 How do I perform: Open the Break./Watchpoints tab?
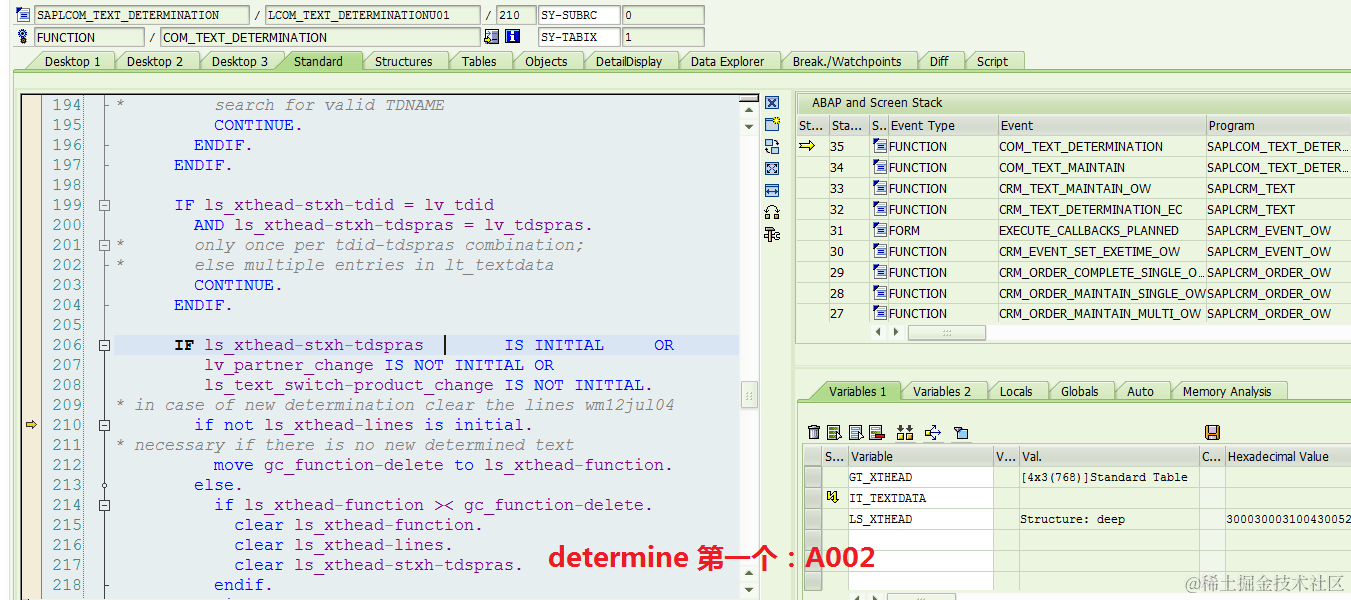point(847,61)
